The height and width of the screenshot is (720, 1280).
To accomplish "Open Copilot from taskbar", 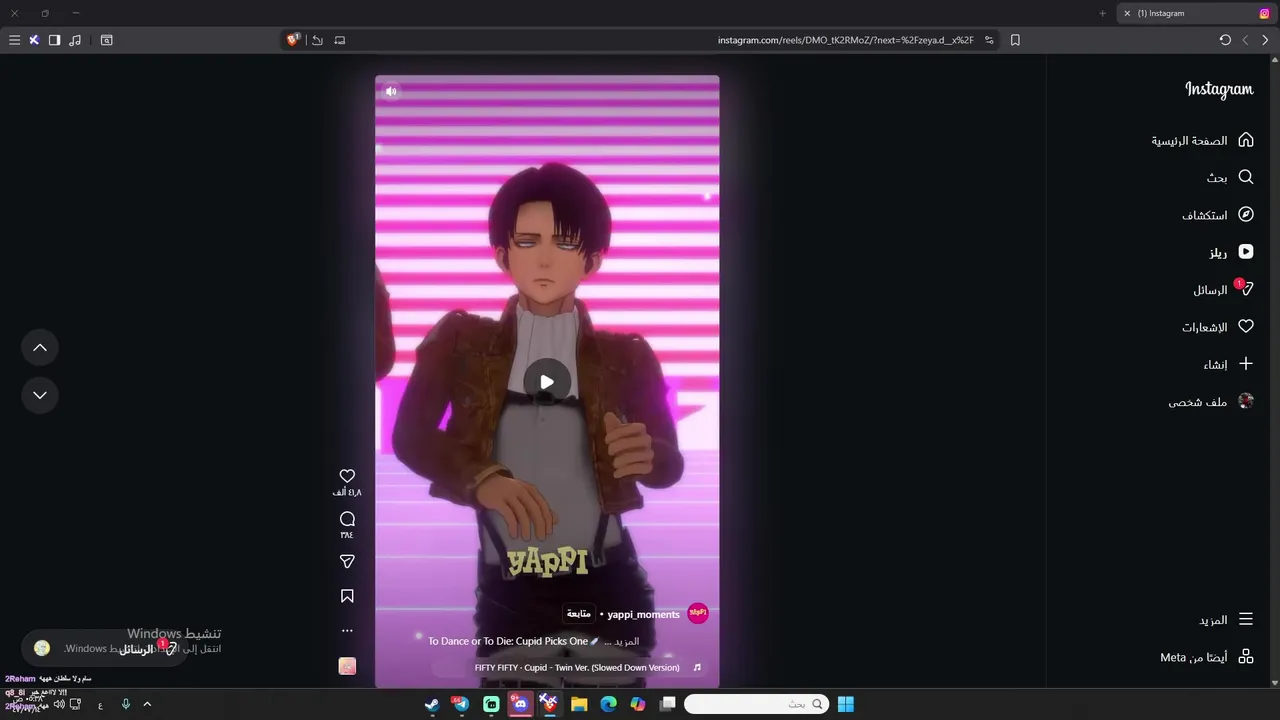I will coord(638,704).
